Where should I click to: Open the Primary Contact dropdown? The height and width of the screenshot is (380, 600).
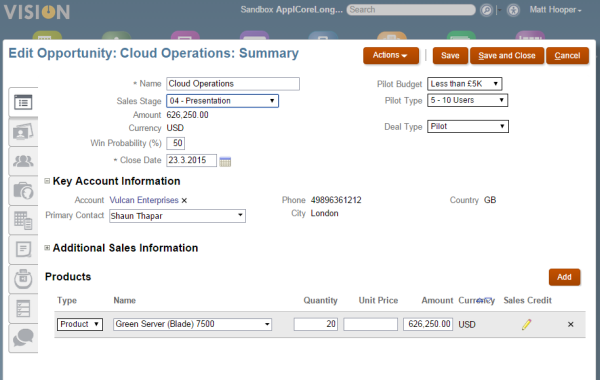(177, 216)
